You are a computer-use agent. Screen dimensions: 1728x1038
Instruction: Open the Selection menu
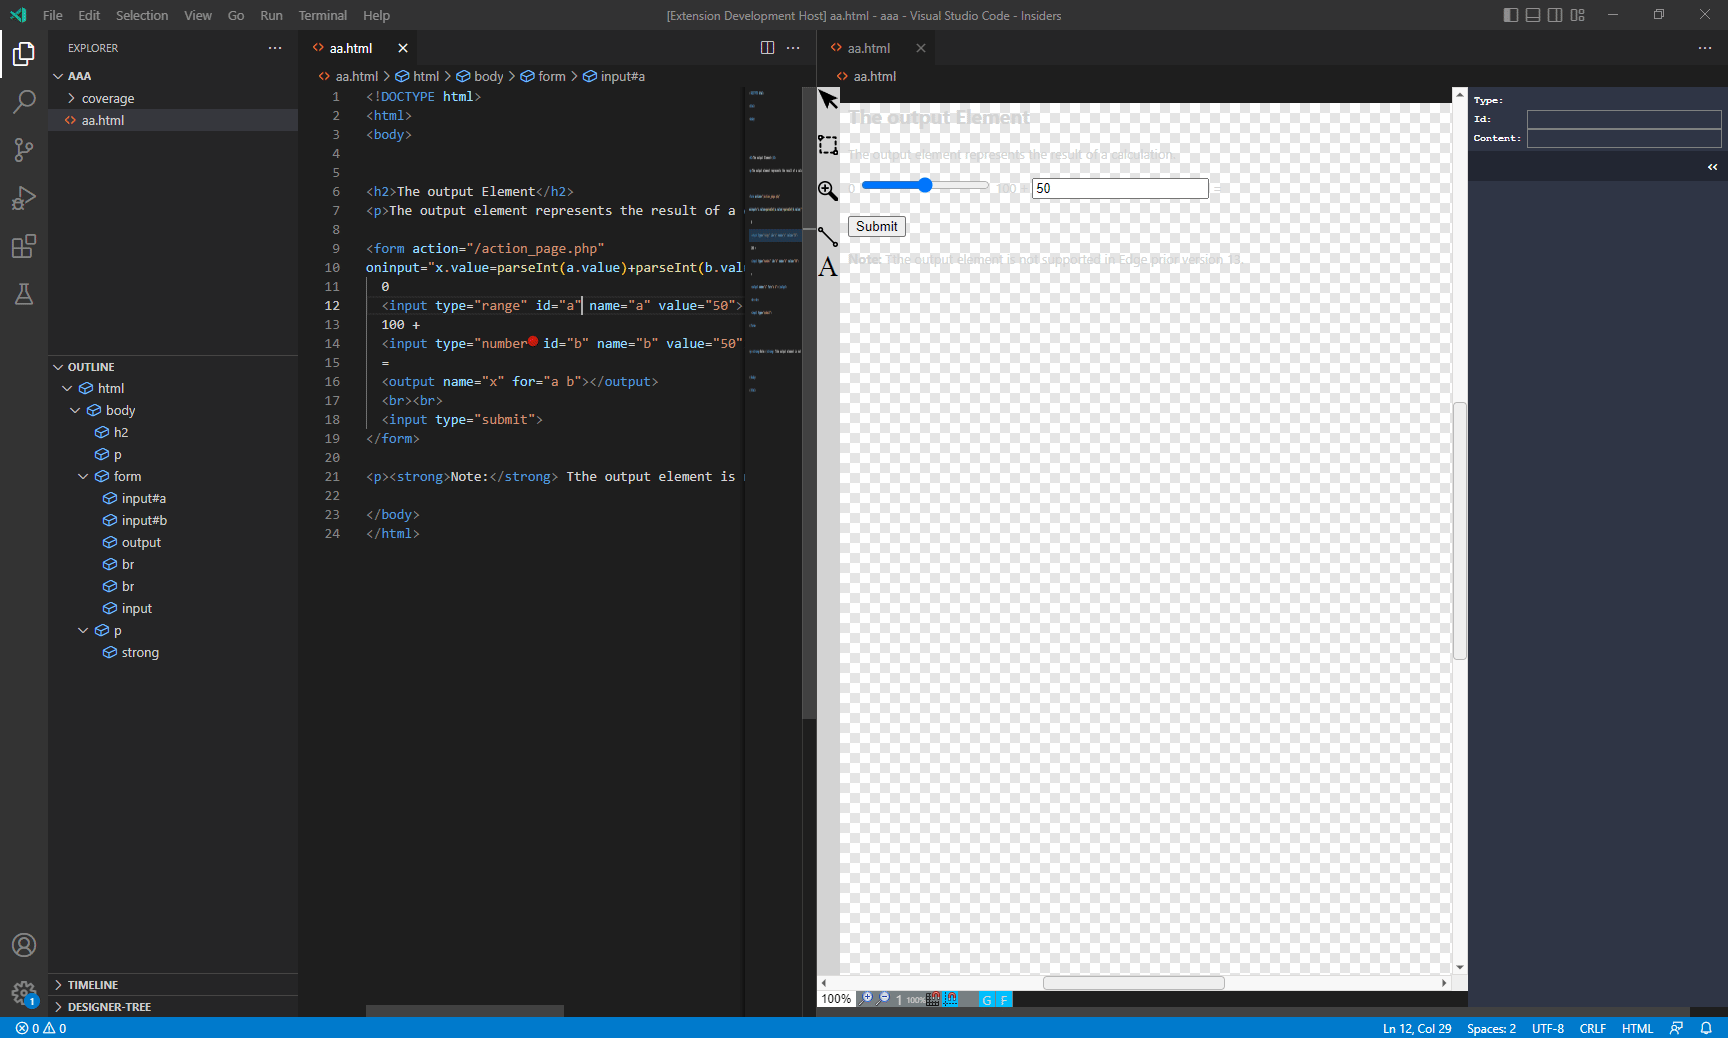142,15
